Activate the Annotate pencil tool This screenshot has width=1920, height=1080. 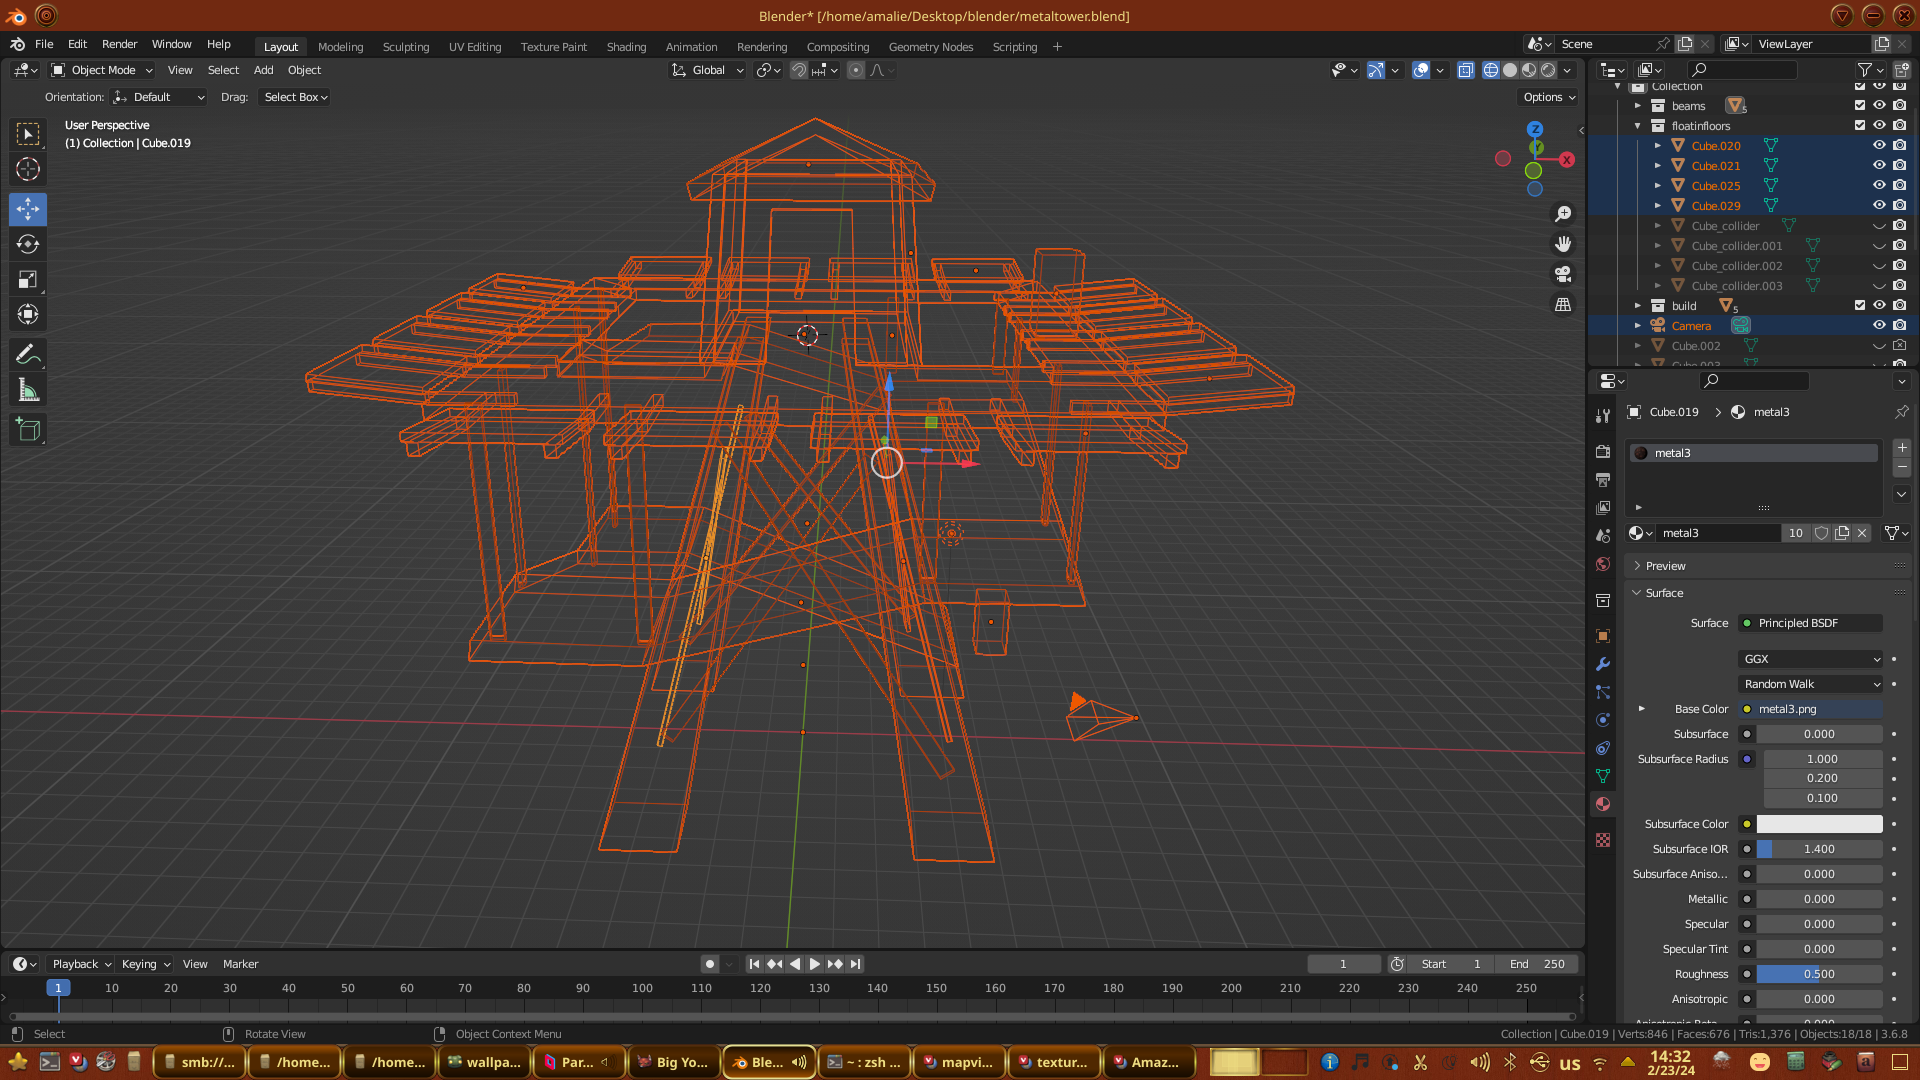click(x=28, y=355)
